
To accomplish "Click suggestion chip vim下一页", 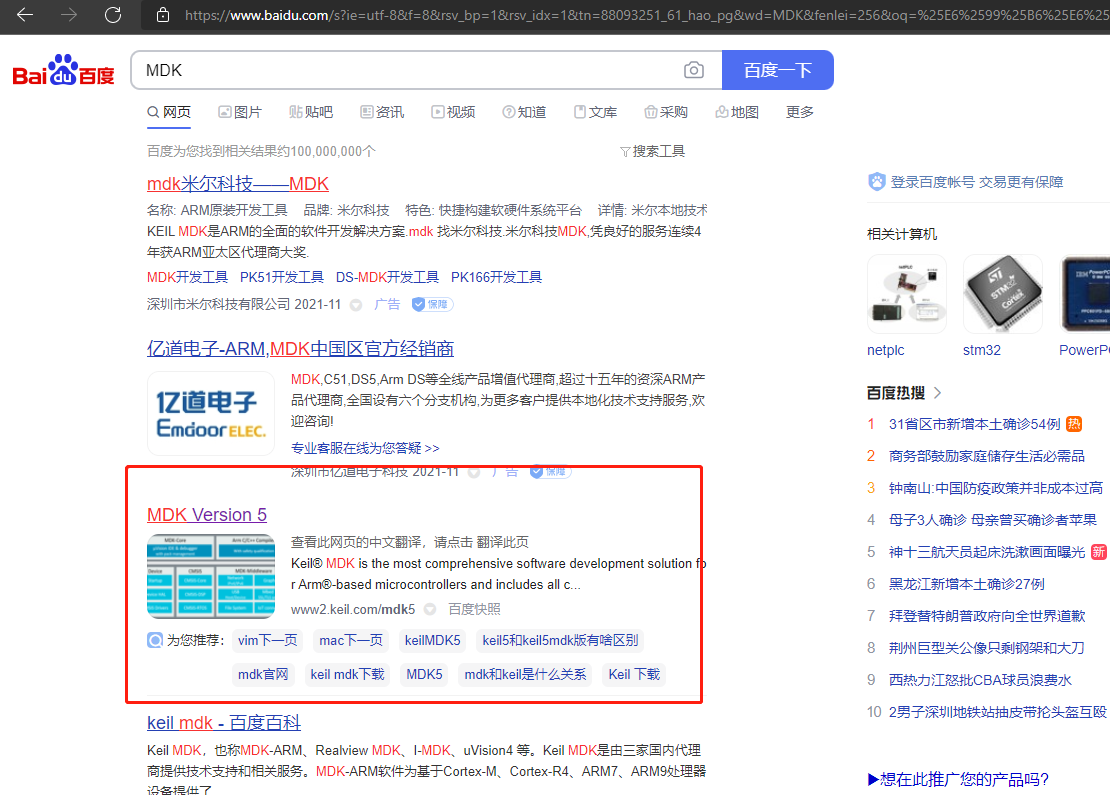I will (x=268, y=641).
